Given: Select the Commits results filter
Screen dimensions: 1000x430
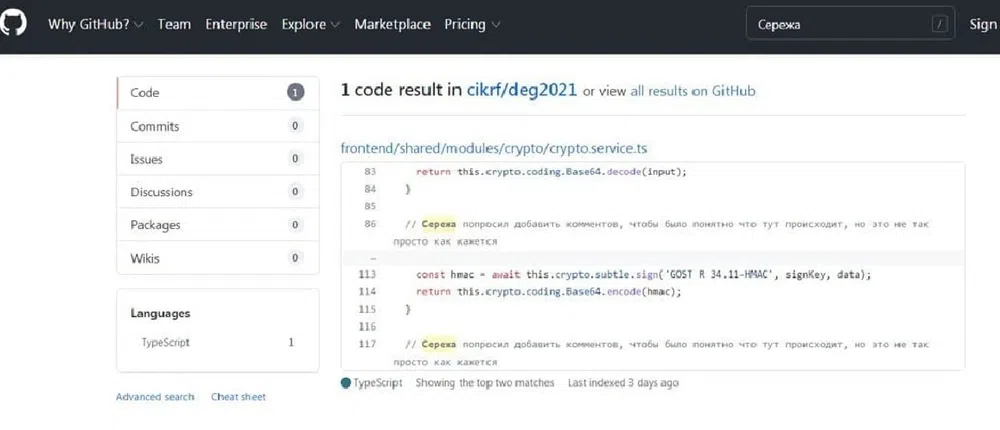Looking at the screenshot, I should (217, 126).
